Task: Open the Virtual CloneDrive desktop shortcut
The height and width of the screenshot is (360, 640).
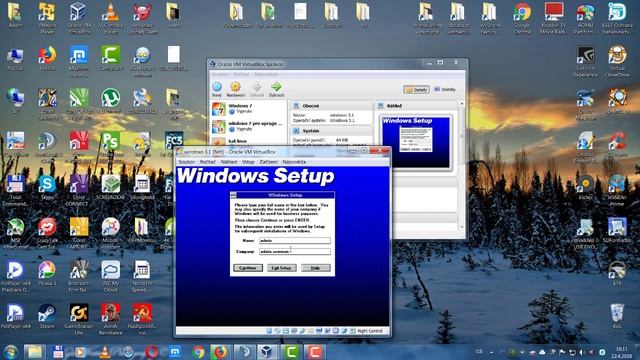Action: point(617,61)
